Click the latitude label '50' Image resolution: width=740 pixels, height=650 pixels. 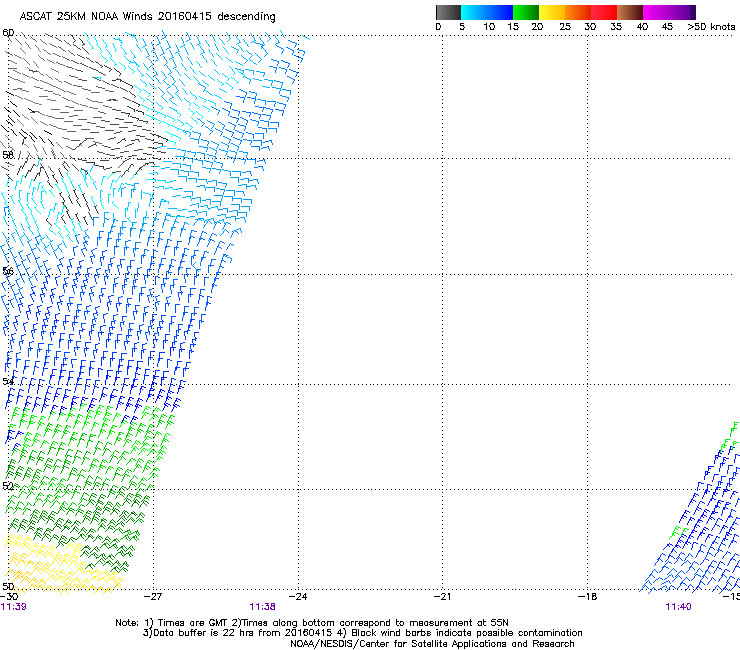point(8,586)
